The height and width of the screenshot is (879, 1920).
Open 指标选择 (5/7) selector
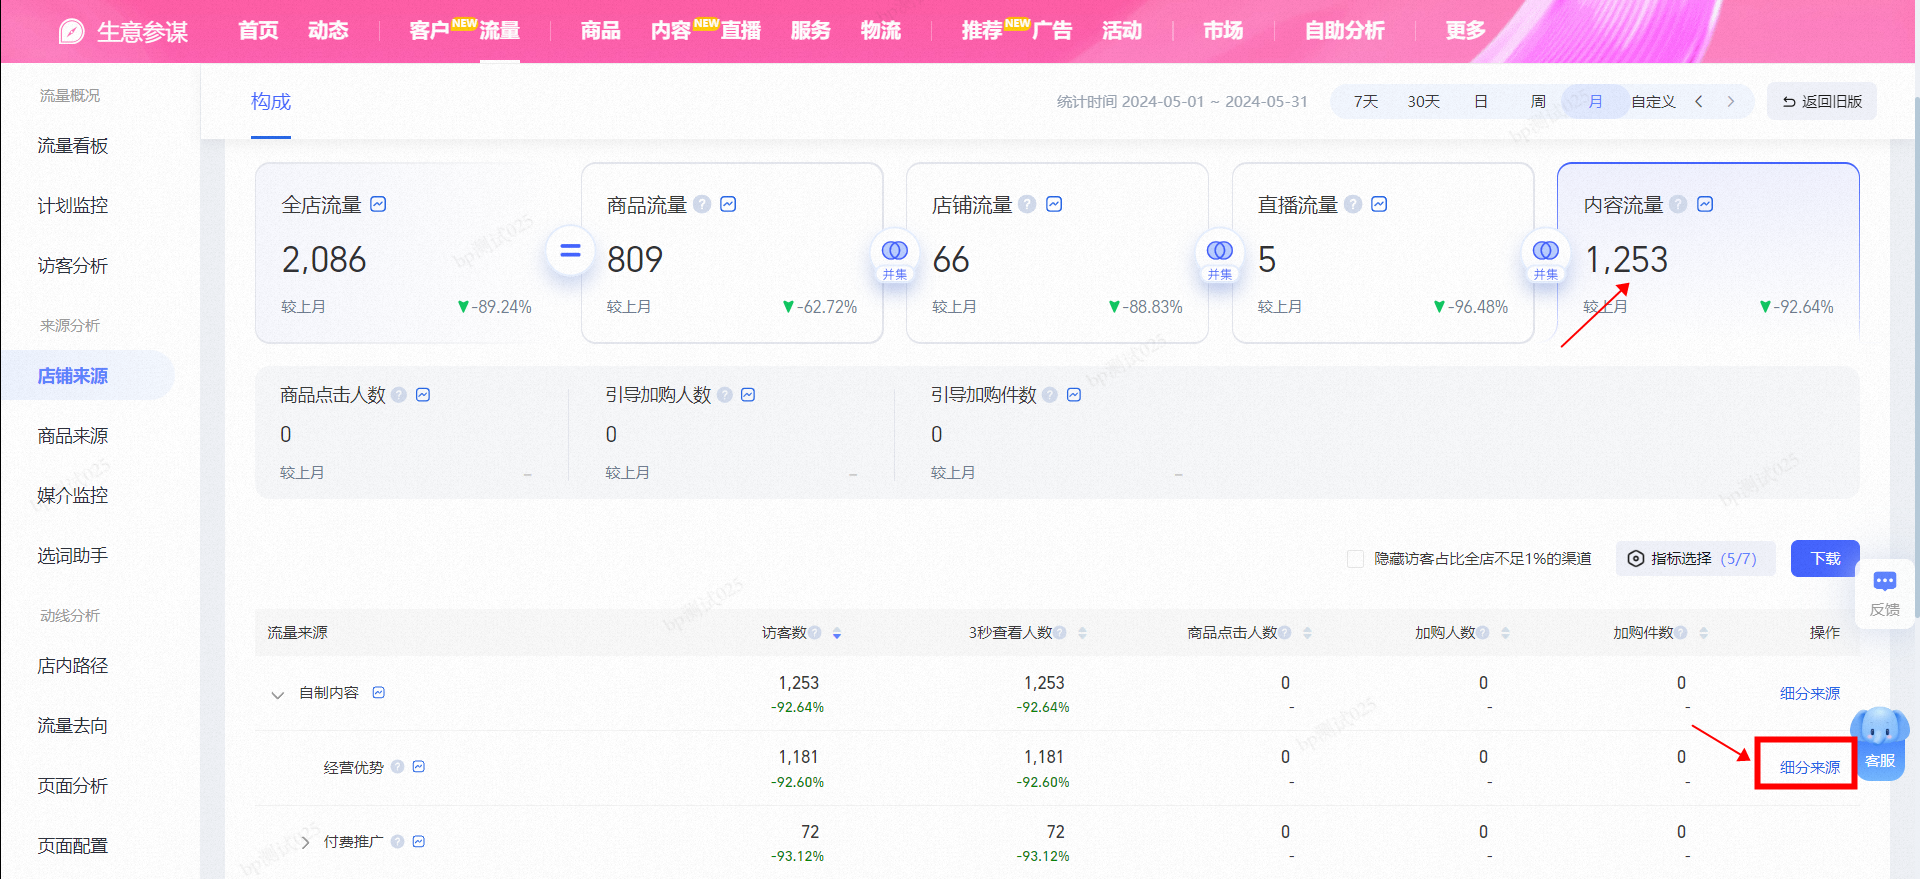(1695, 559)
